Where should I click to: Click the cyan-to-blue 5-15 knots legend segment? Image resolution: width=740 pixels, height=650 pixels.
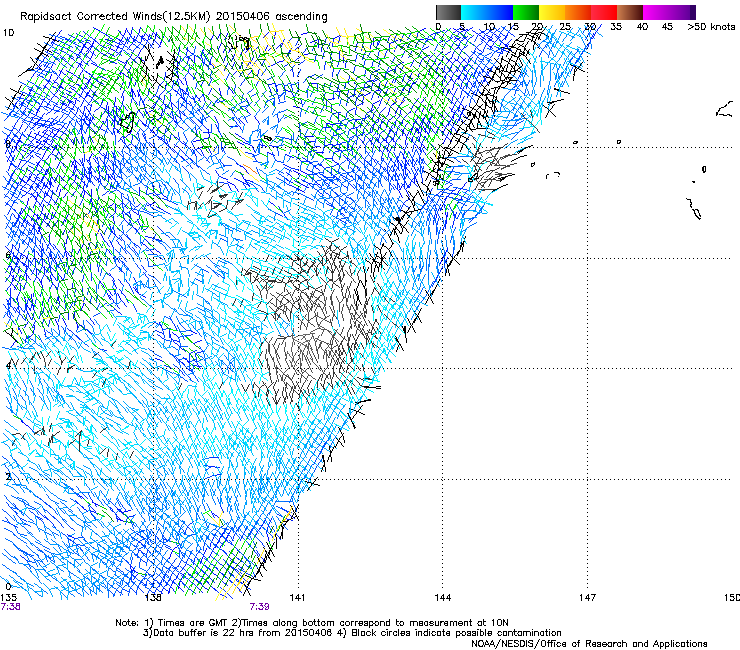click(487, 12)
